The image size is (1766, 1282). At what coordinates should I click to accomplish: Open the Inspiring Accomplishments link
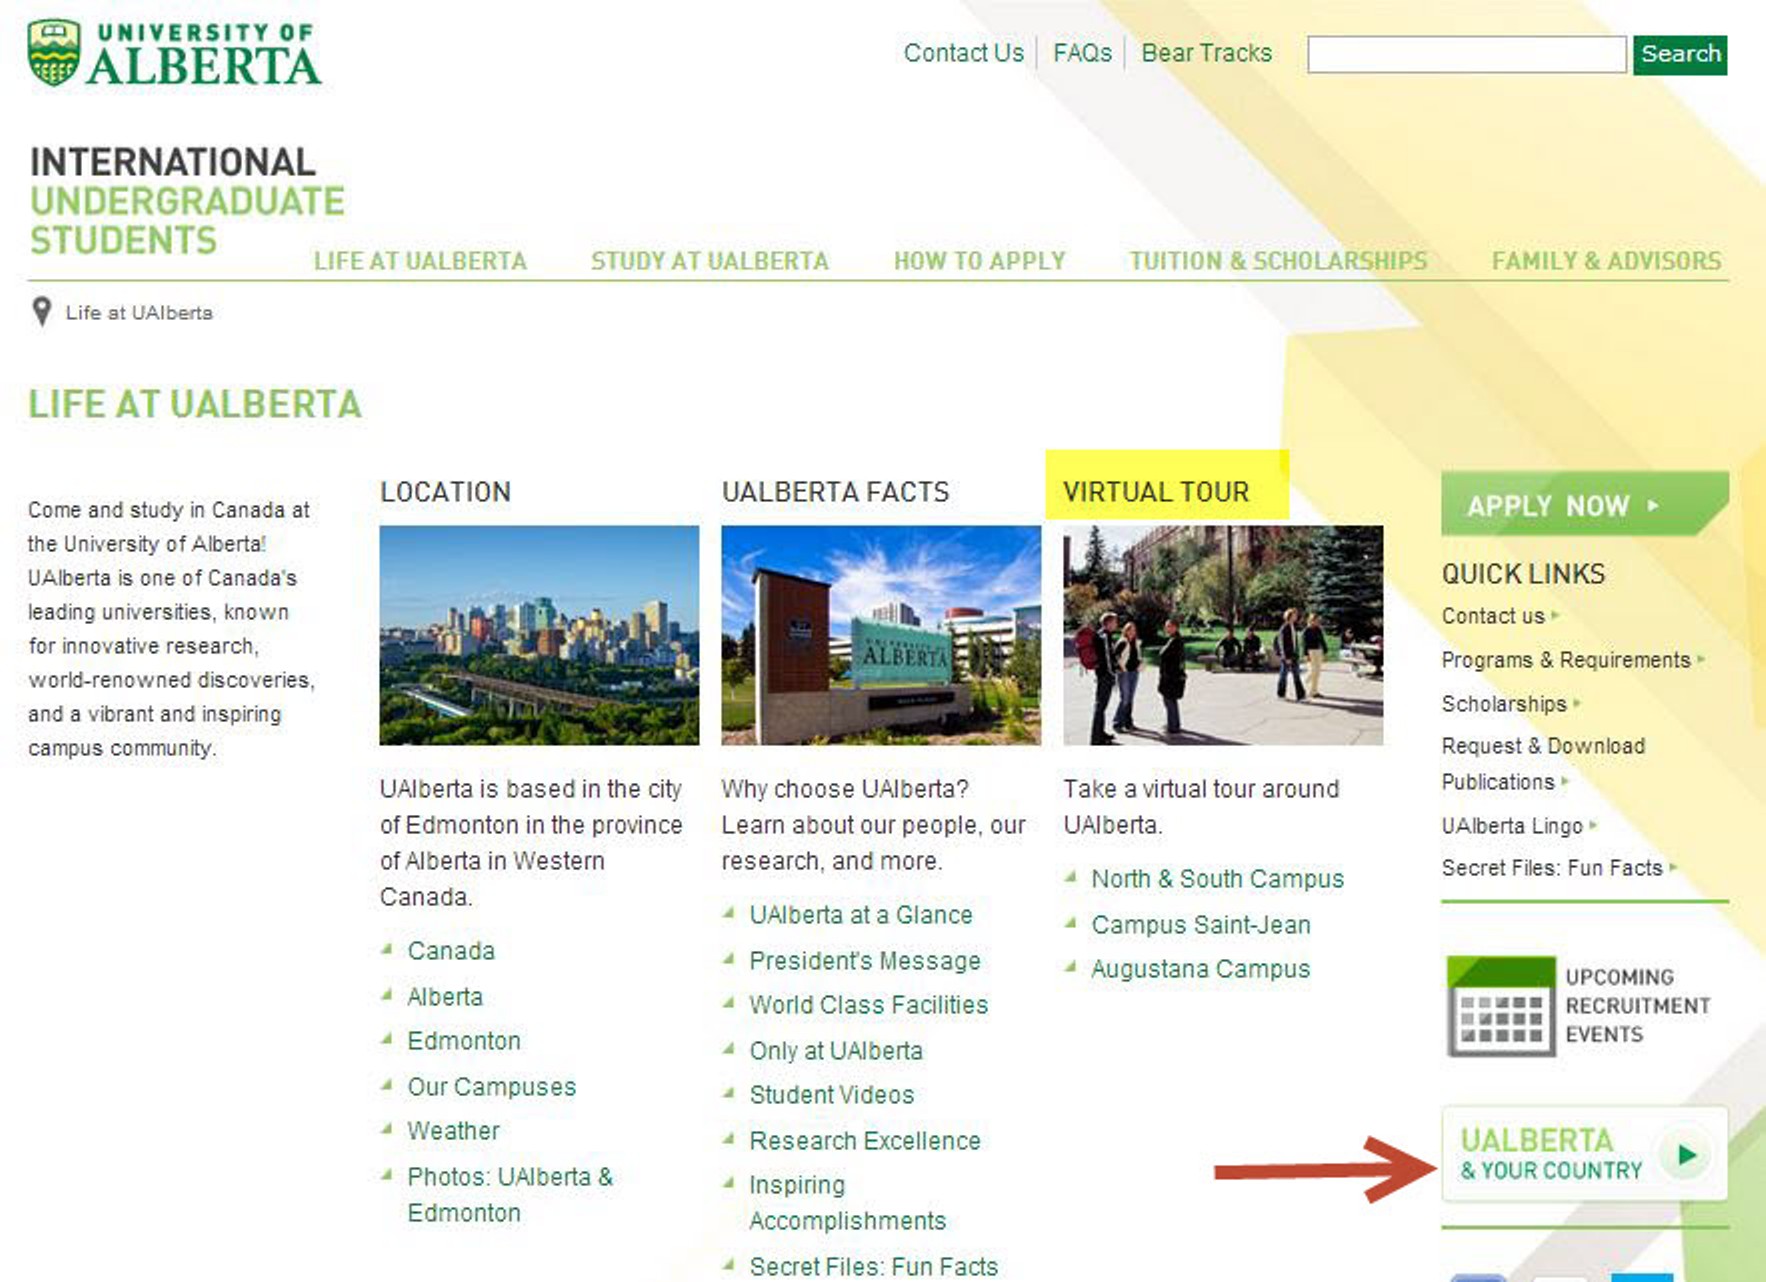click(848, 1203)
